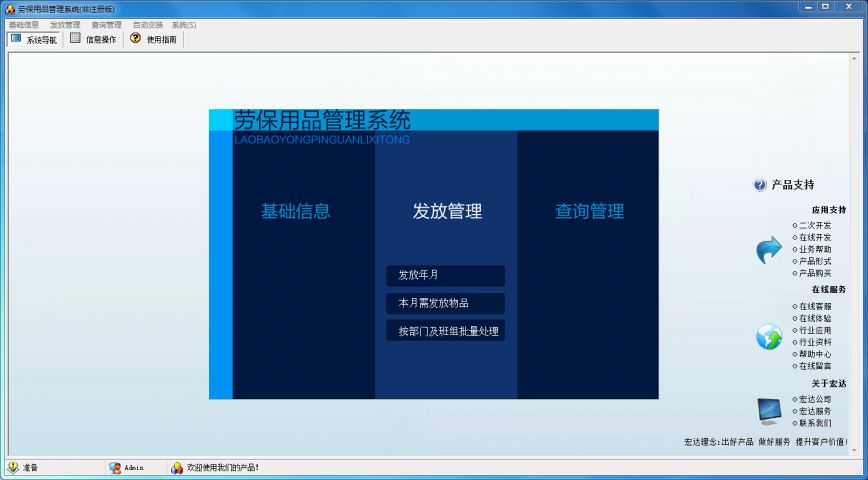
Task: Click 按部门及班组批量处理 button
Action: (445, 330)
